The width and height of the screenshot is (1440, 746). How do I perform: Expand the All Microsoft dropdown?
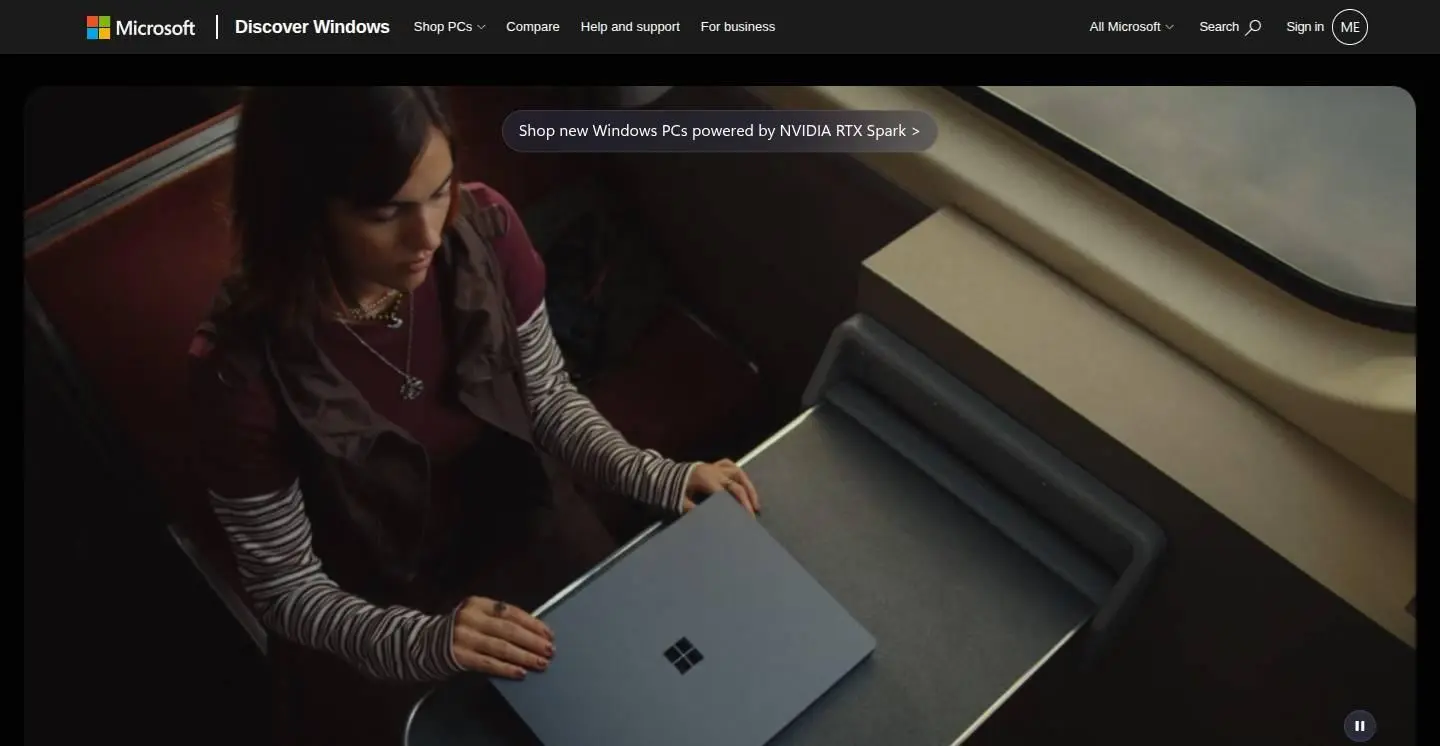click(x=1131, y=27)
